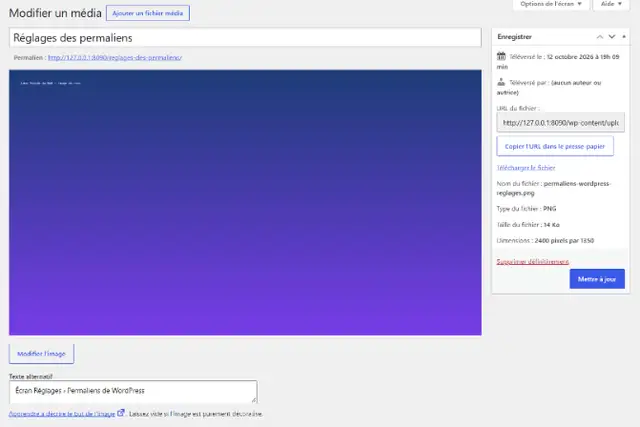Screen dimensions: 640x427
Task: Click the calendar icon beside upload date
Action: click(x=501, y=56)
